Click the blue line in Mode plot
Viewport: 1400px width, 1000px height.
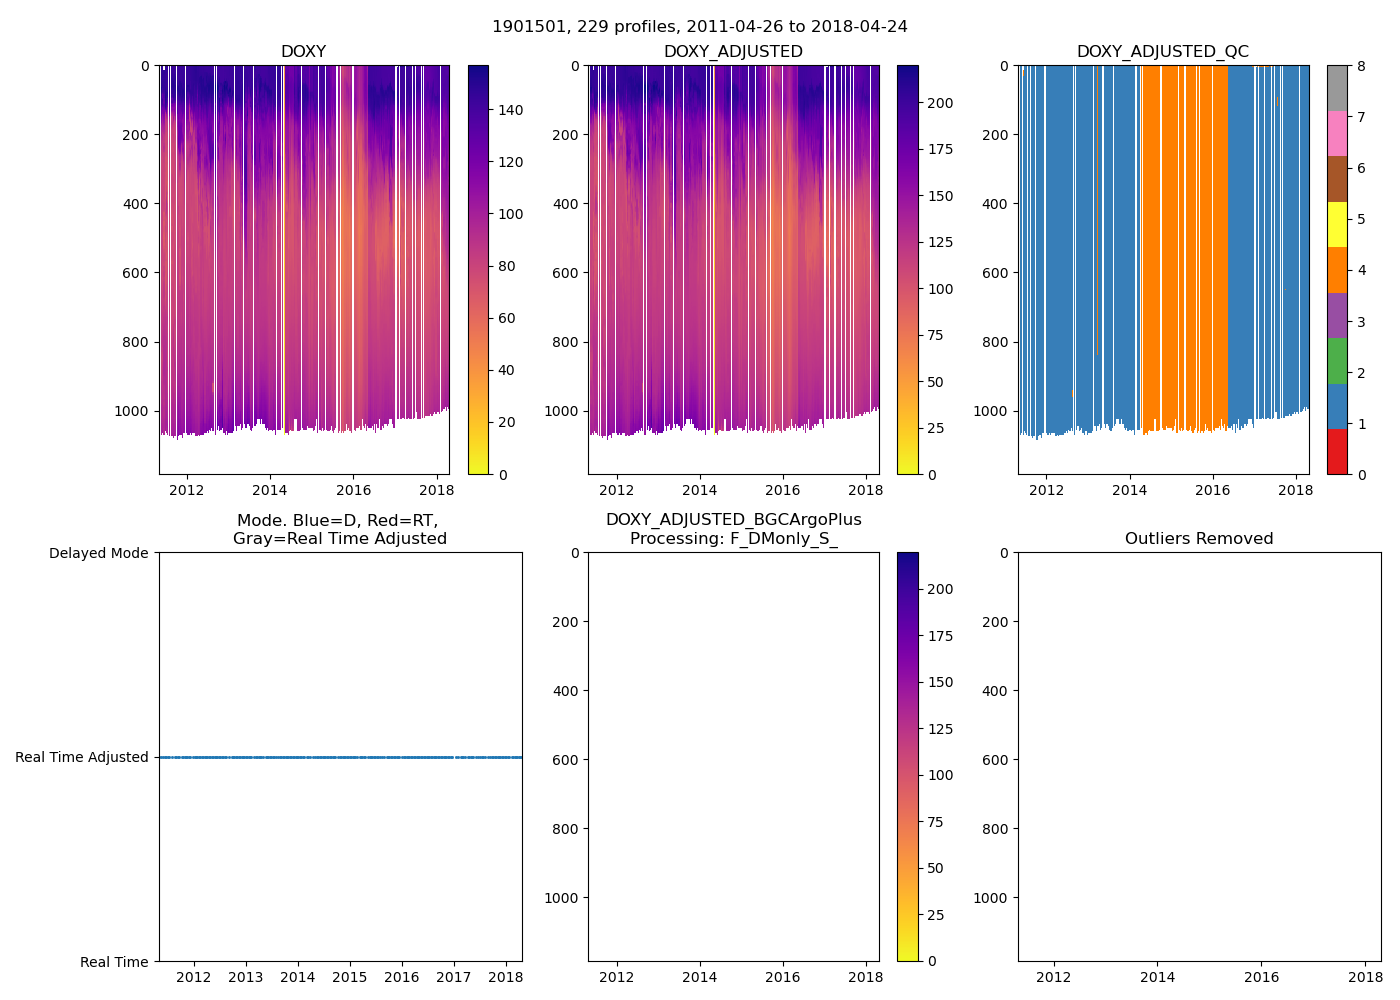pos(340,757)
